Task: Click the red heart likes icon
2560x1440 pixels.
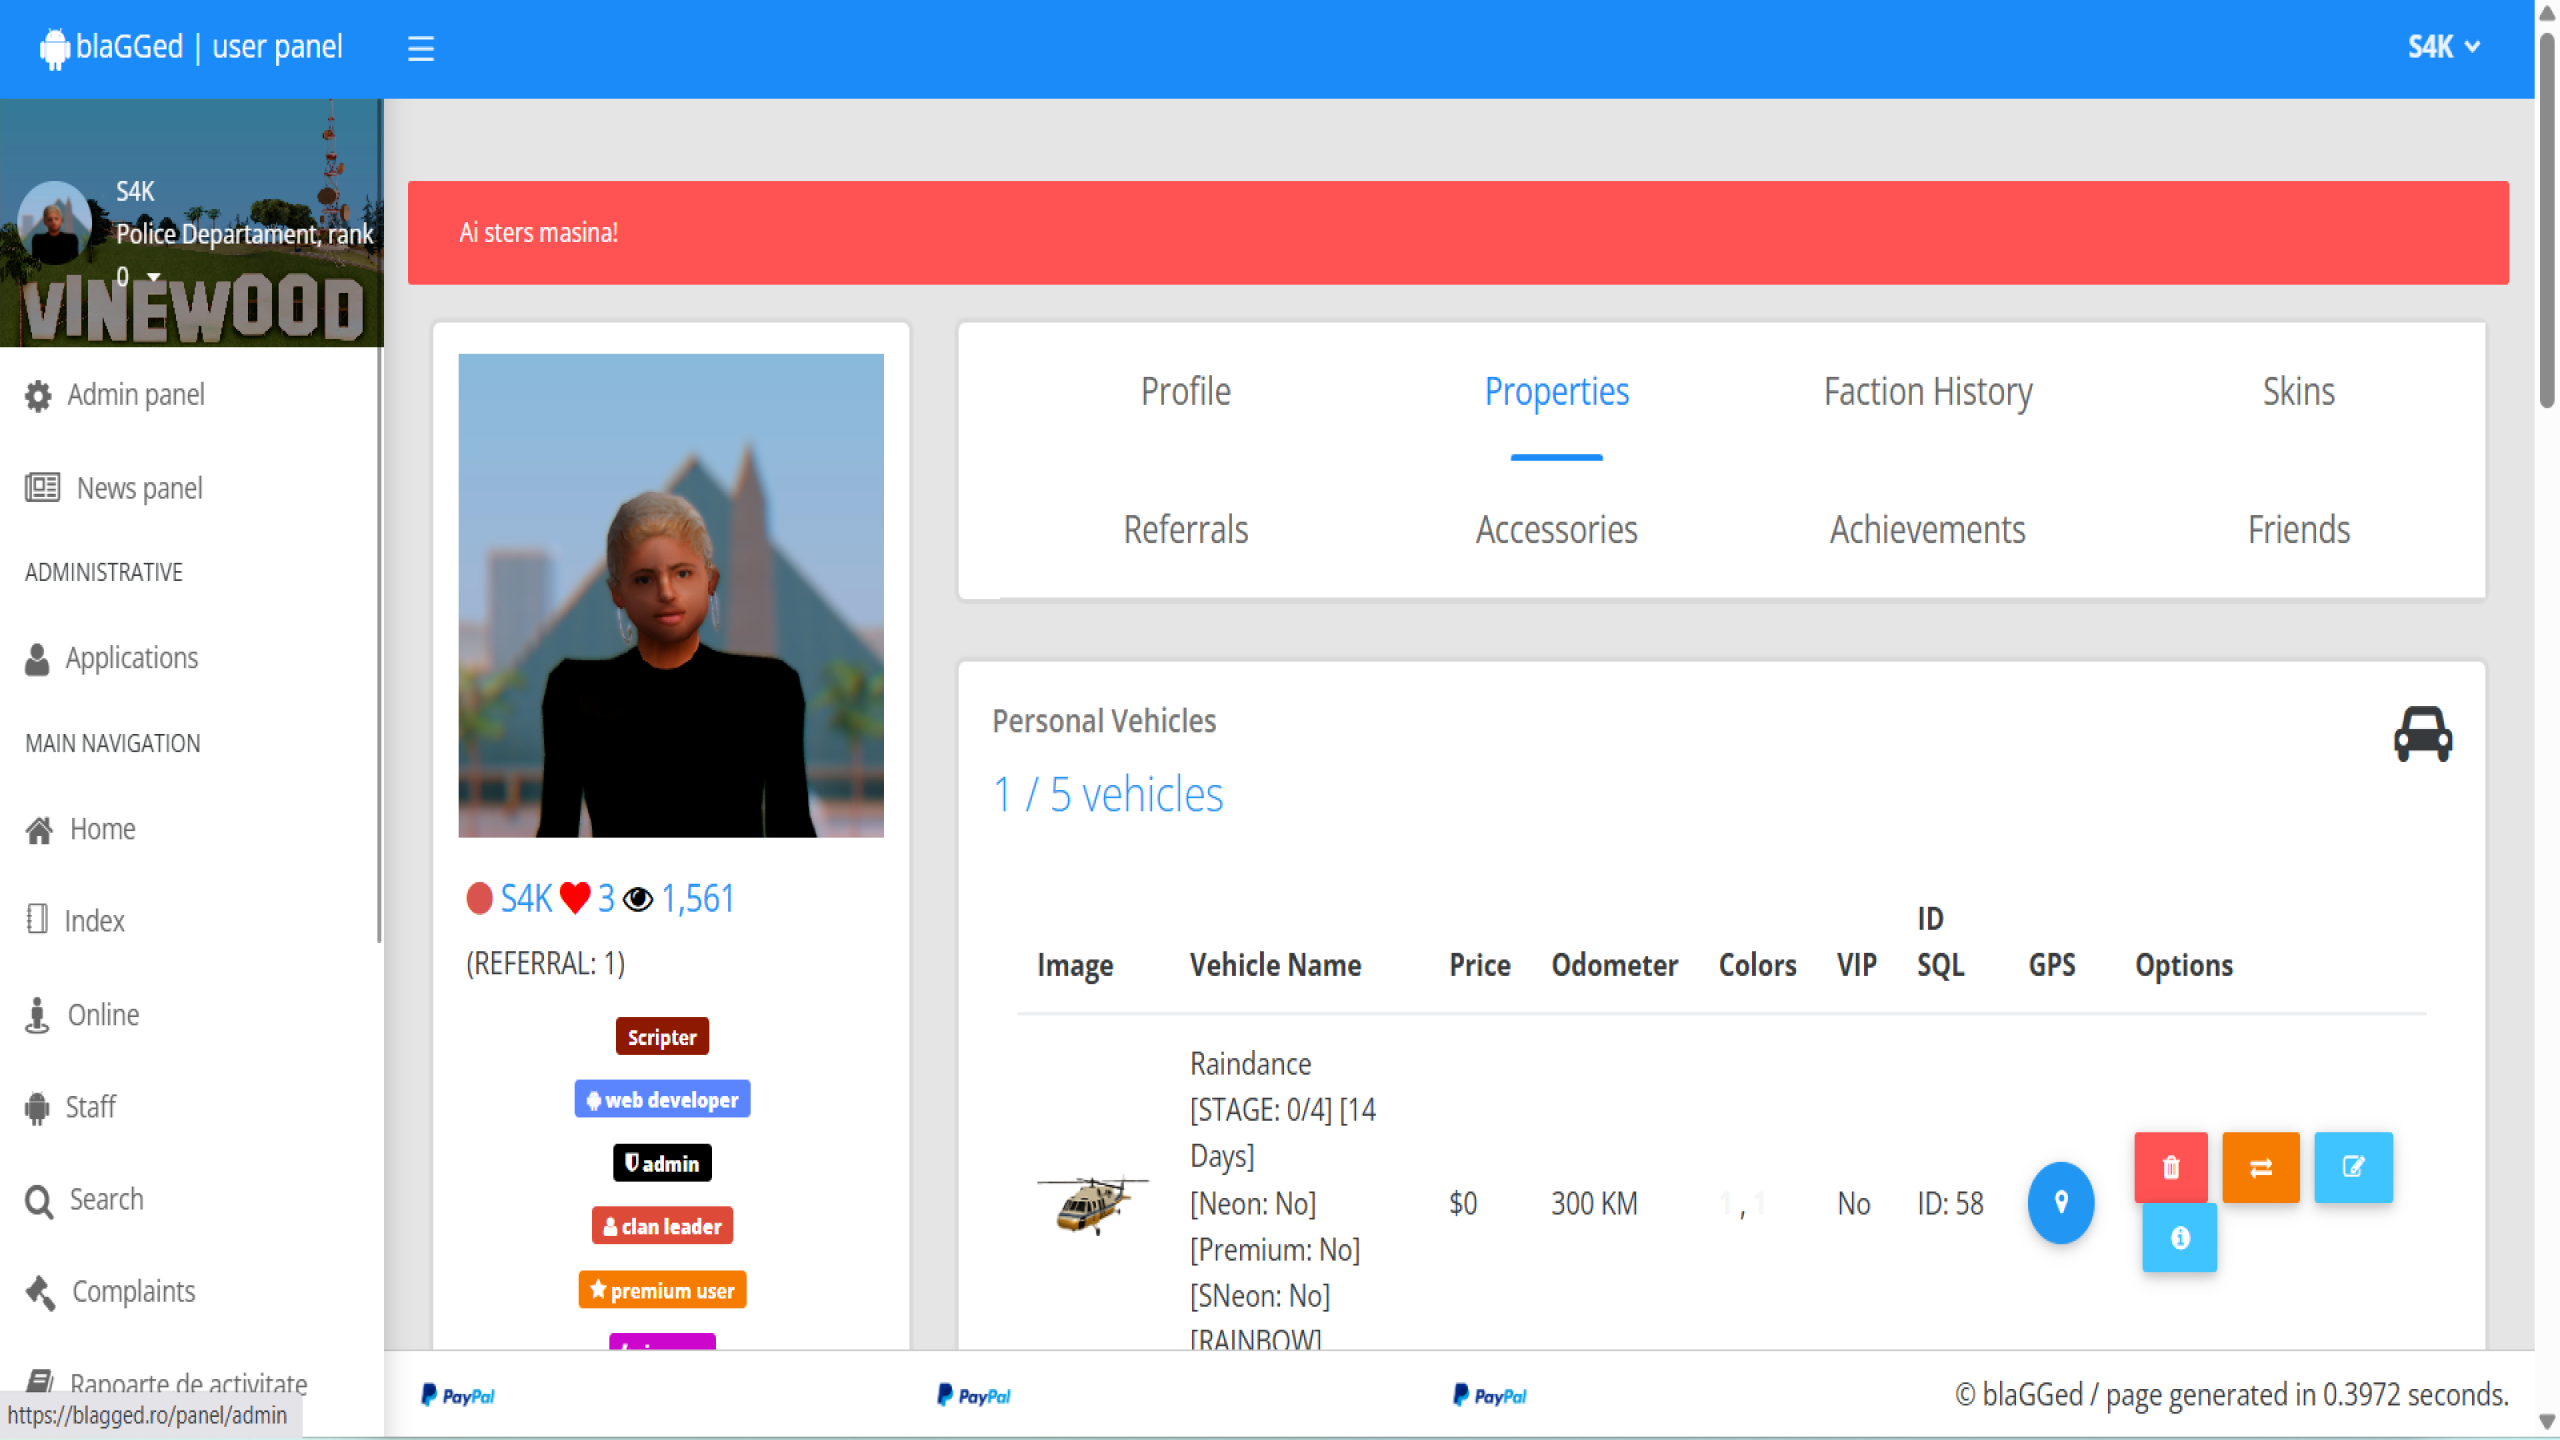Action: click(x=575, y=898)
